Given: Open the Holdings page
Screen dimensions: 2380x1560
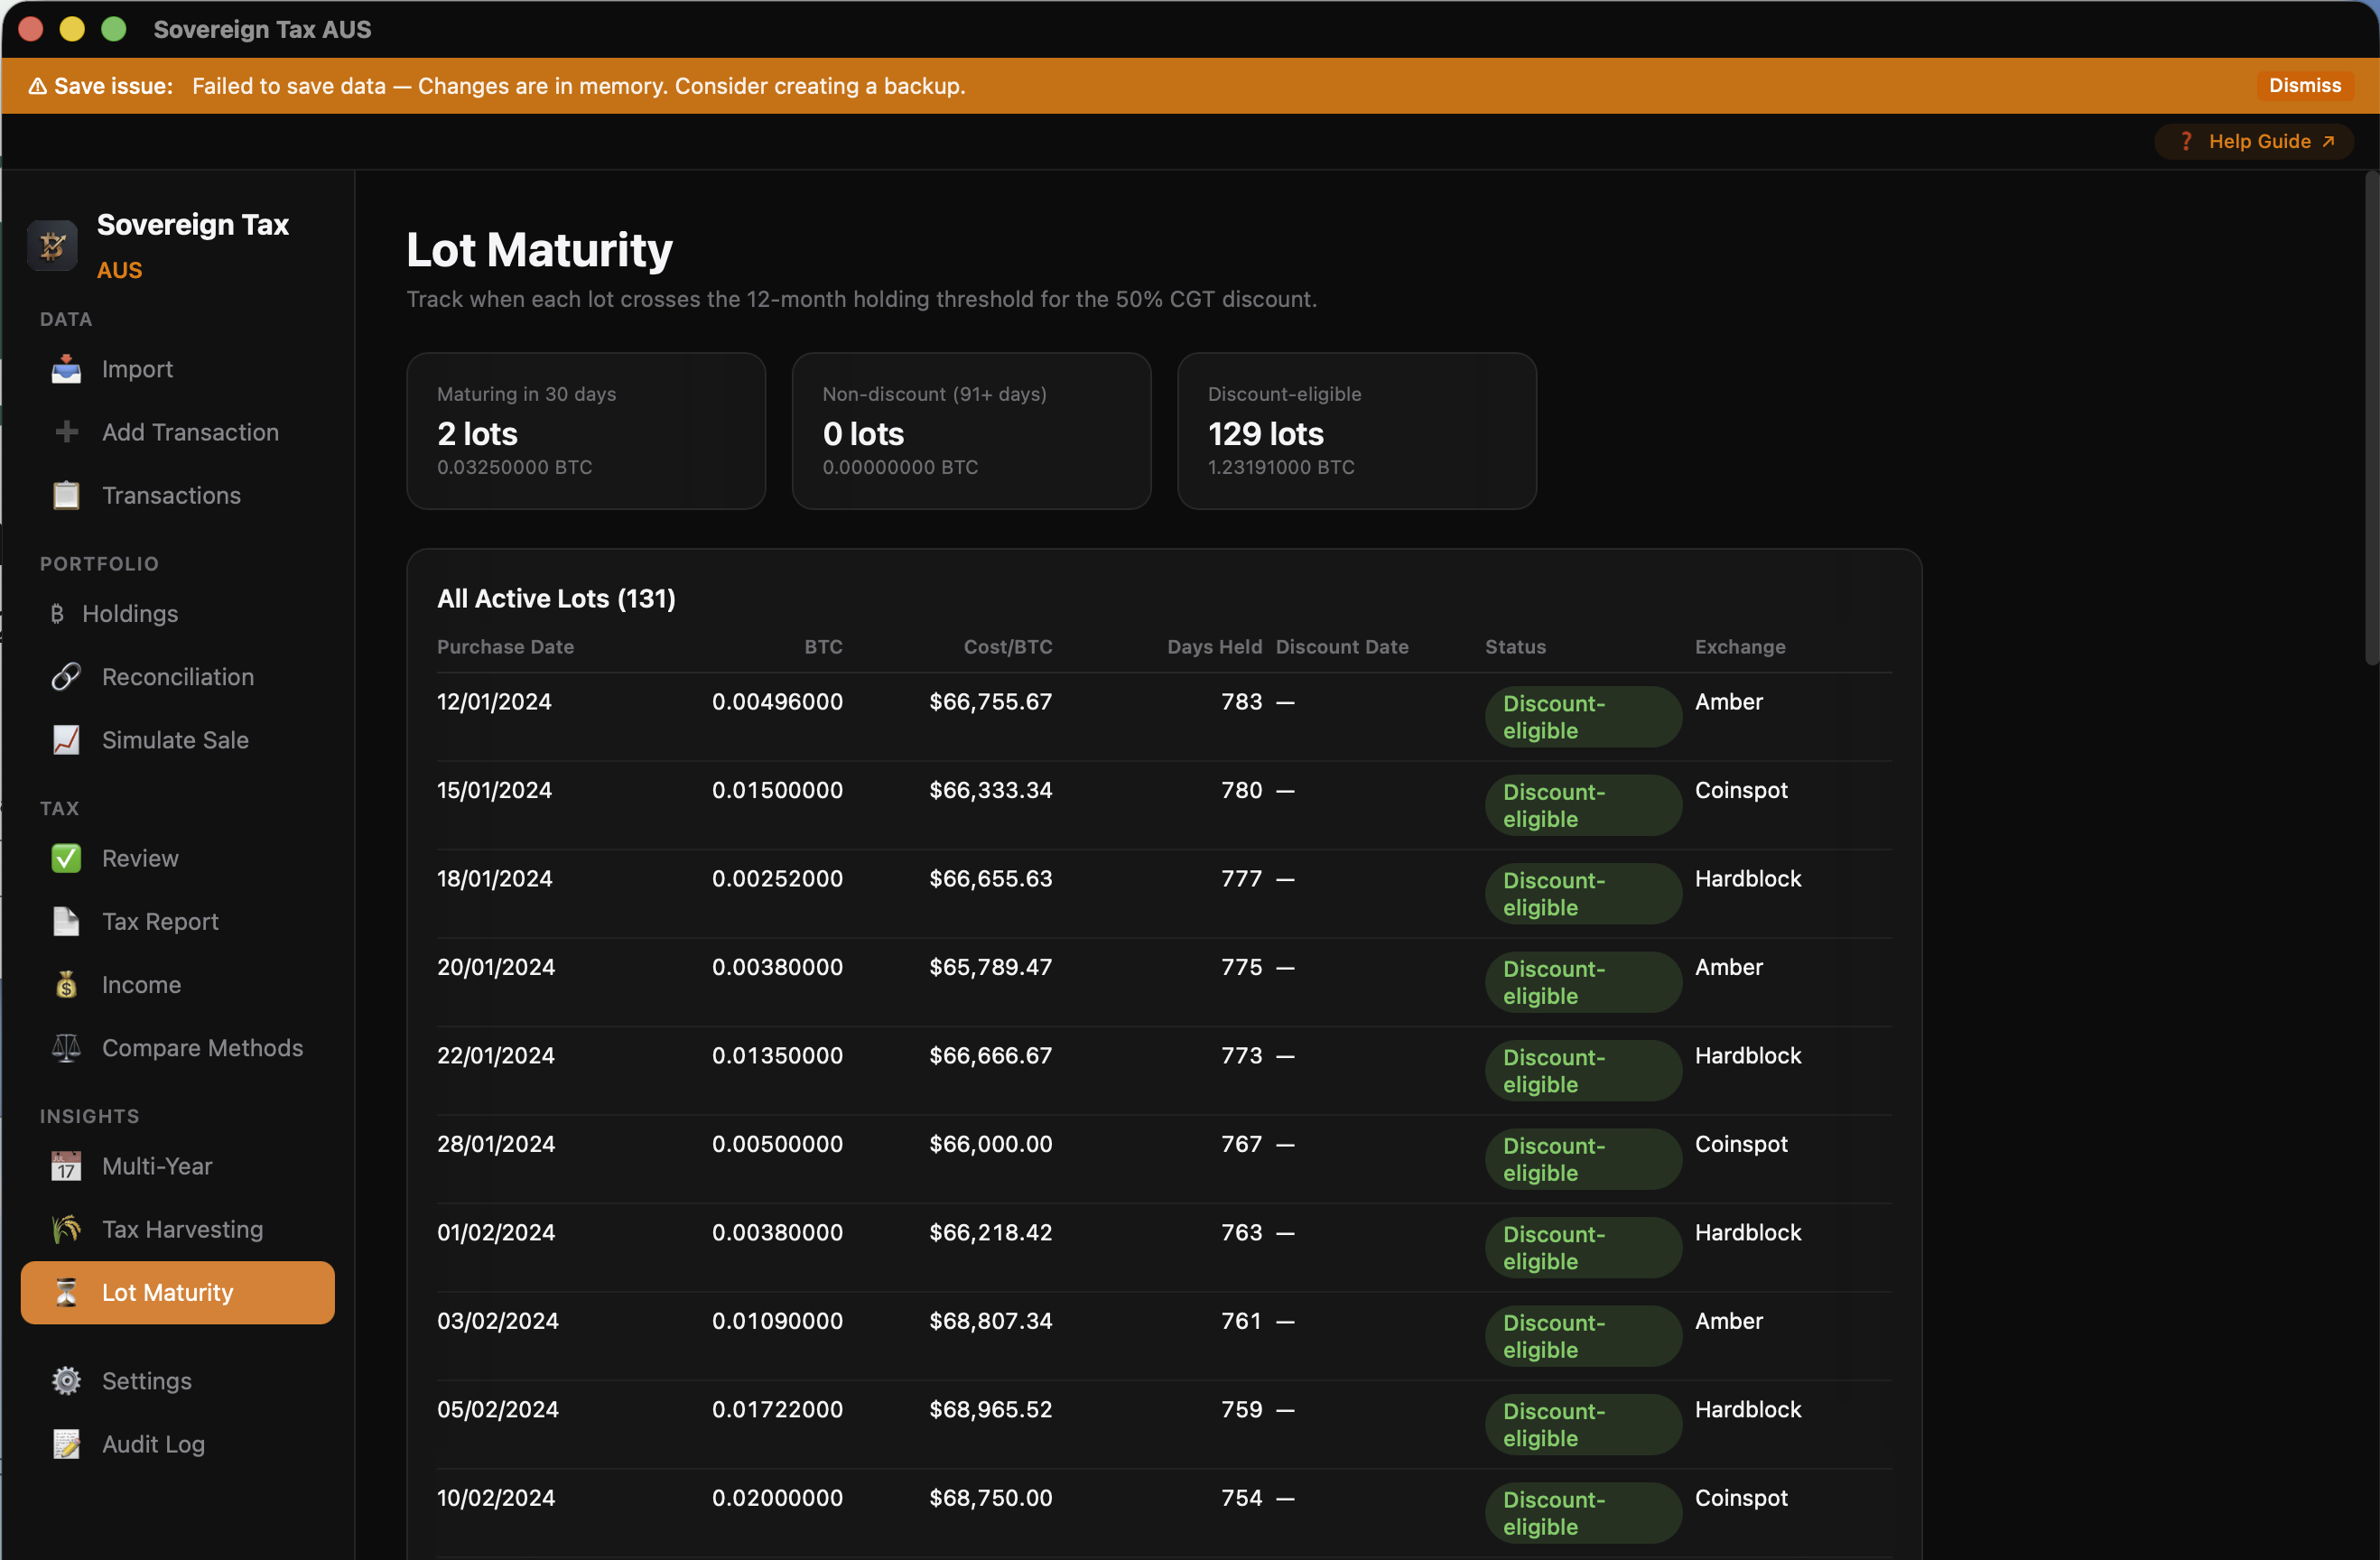Looking at the screenshot, I should point(130,614).
